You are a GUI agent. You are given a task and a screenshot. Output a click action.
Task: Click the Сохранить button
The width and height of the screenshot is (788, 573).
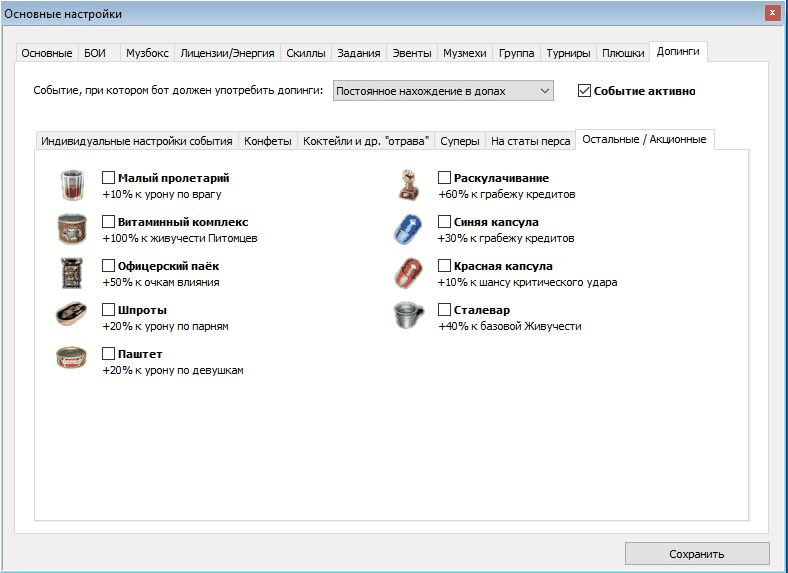pyautogui.click(x=697, y=553)
